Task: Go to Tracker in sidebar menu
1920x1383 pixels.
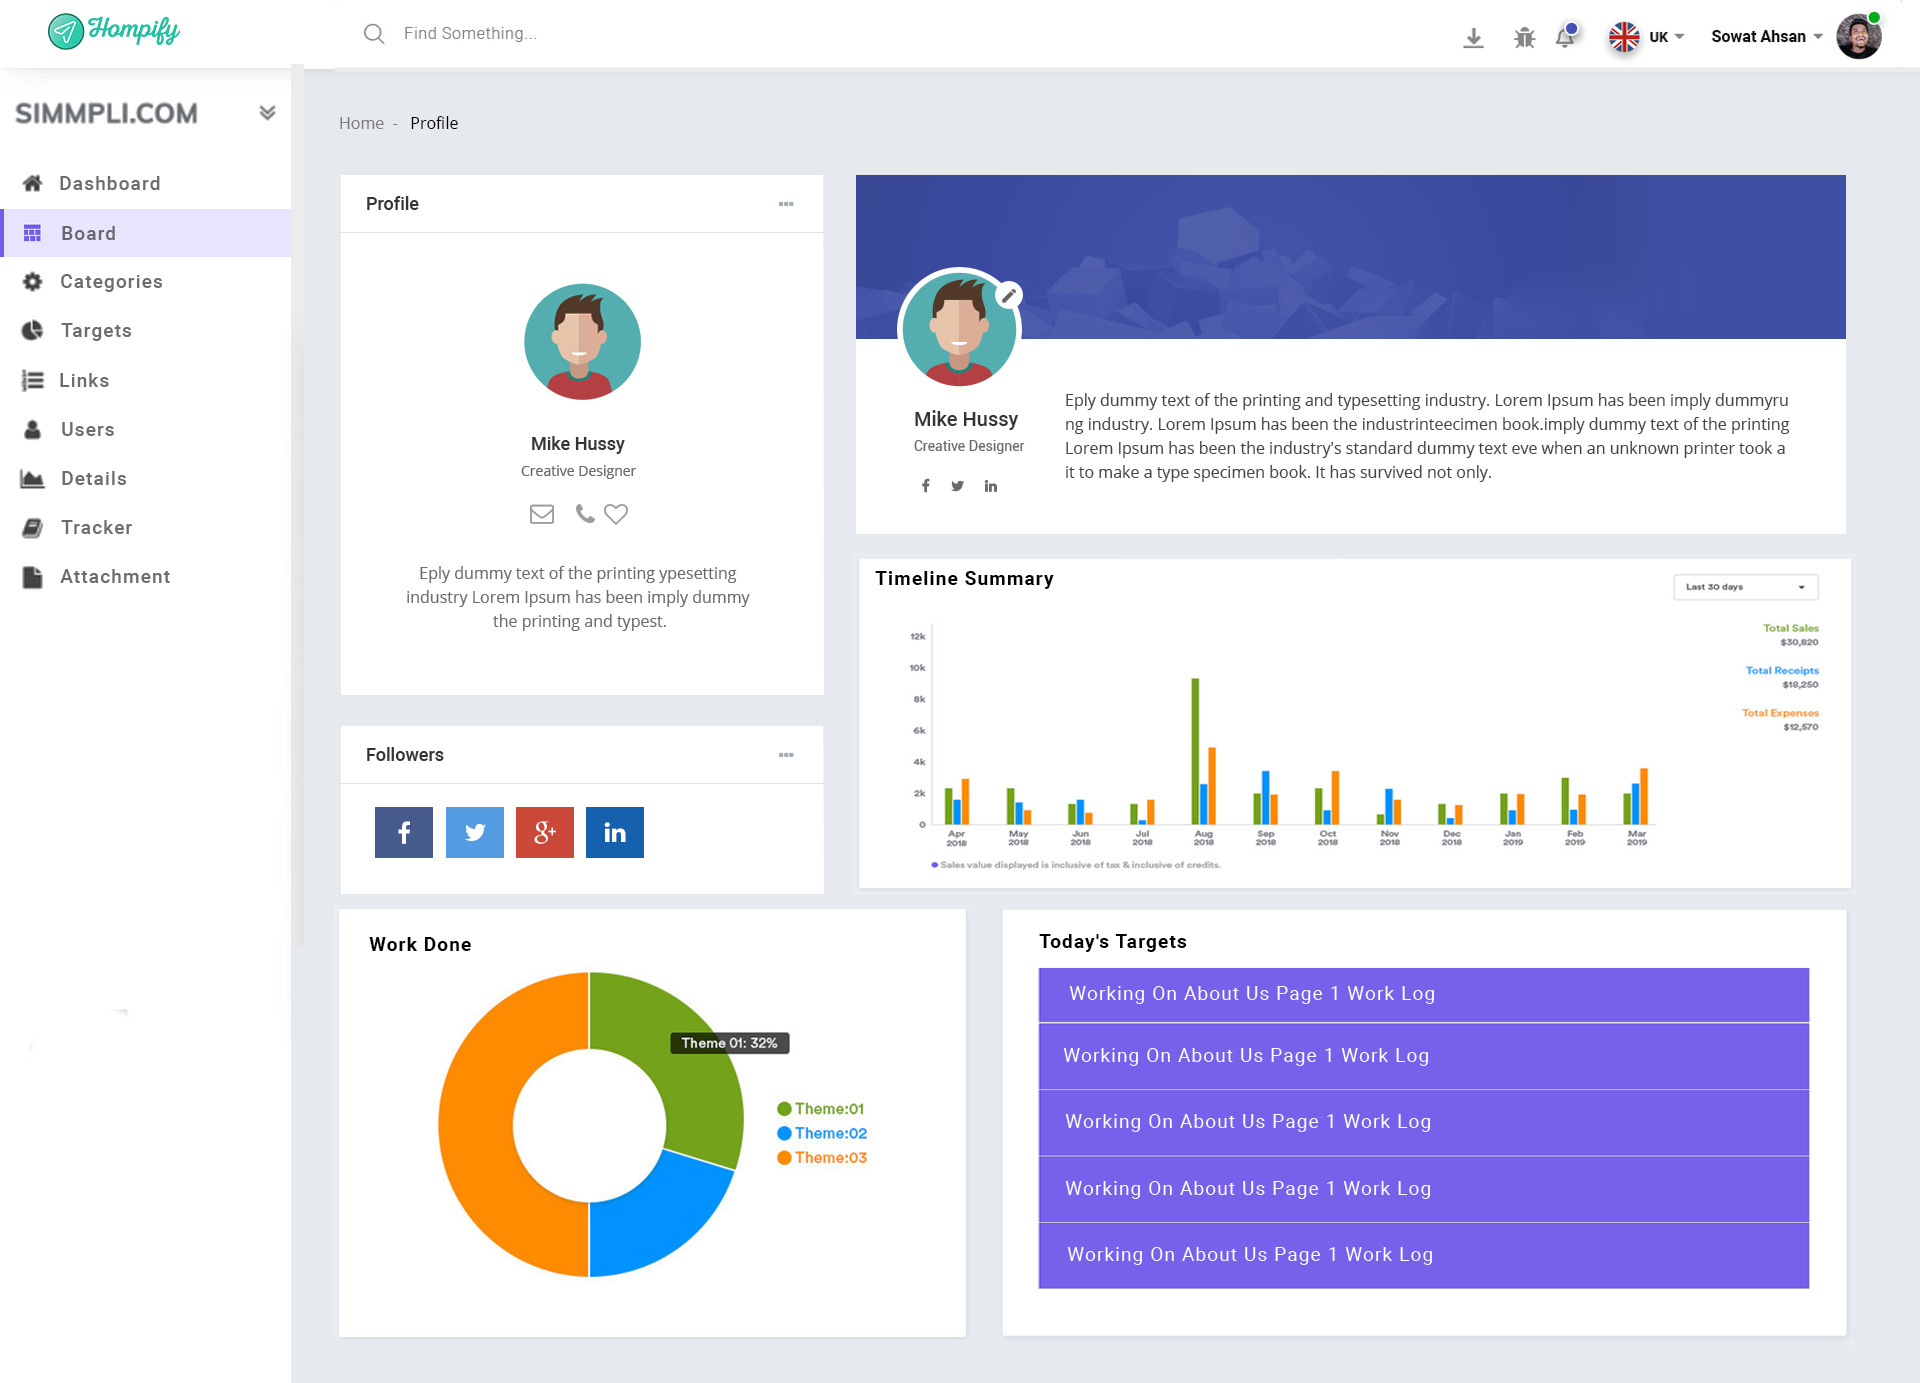Action: [x=96, y=528]
